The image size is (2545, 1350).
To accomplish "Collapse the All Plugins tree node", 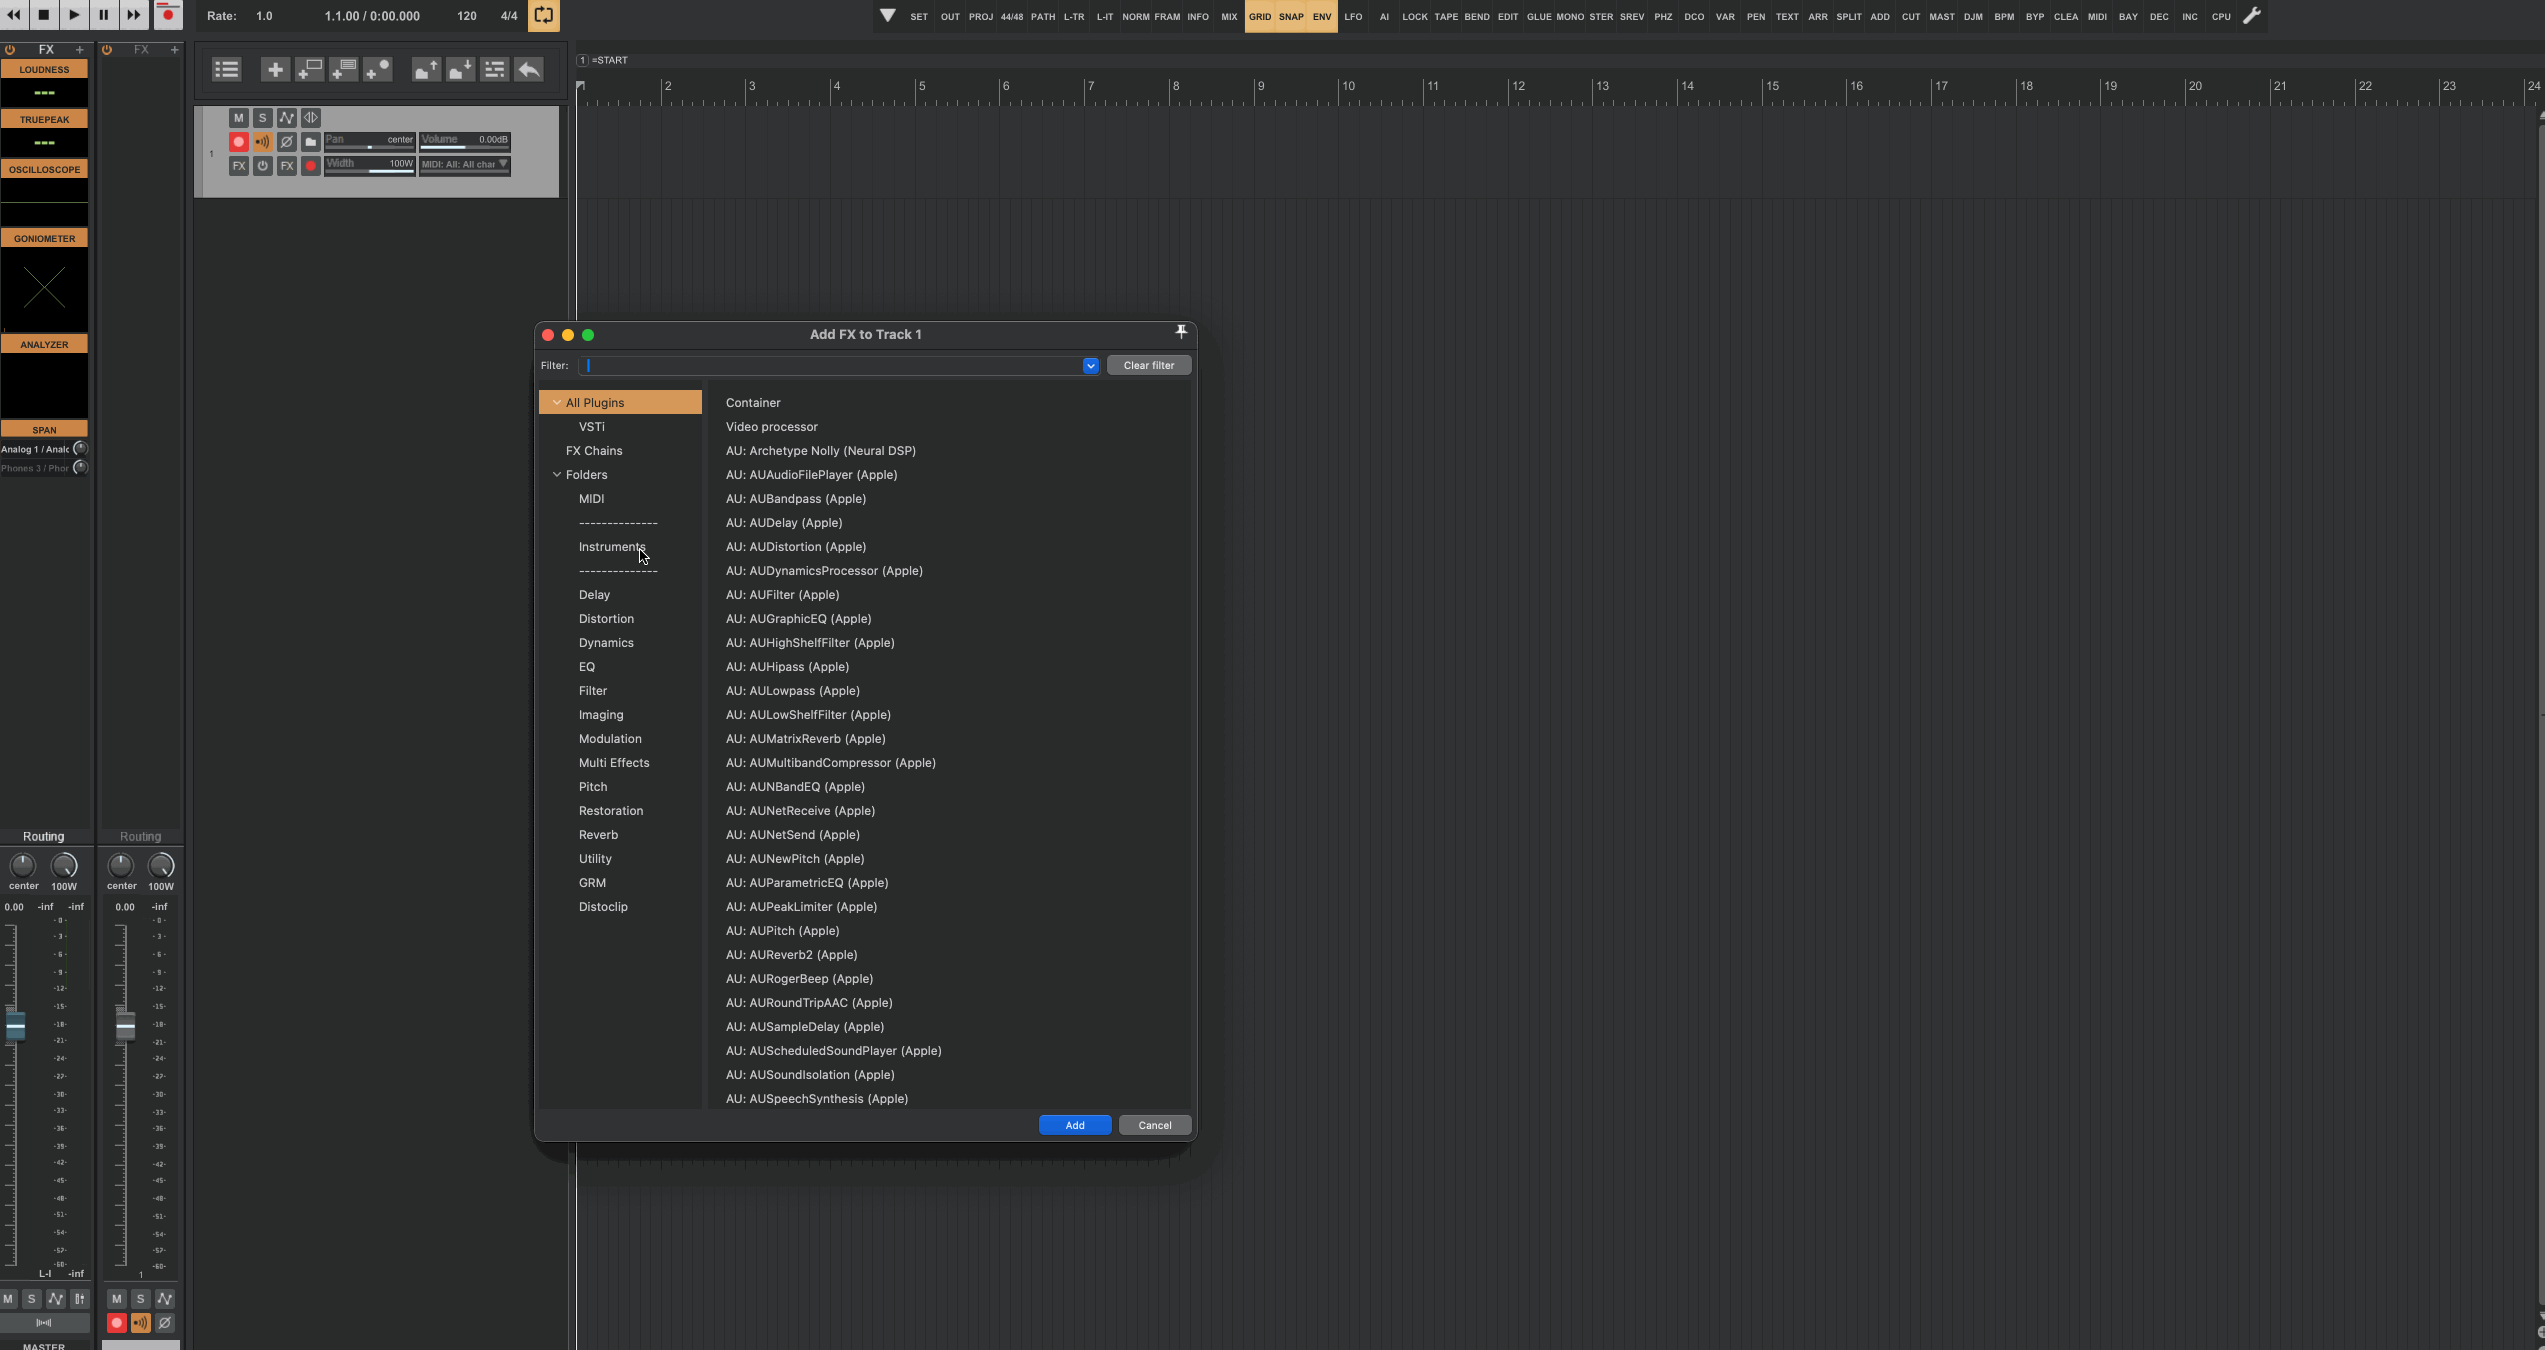I will click(557, 402).
